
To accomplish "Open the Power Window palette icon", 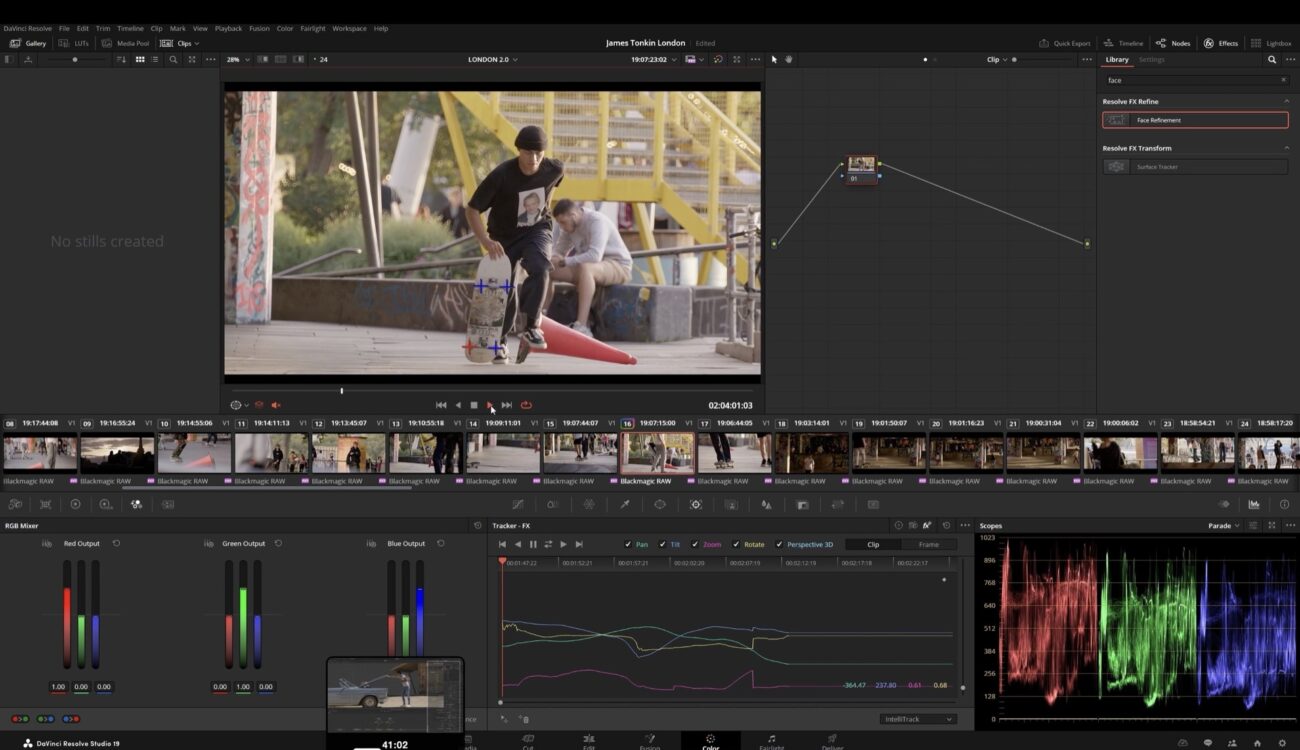I will click(660, 504).
